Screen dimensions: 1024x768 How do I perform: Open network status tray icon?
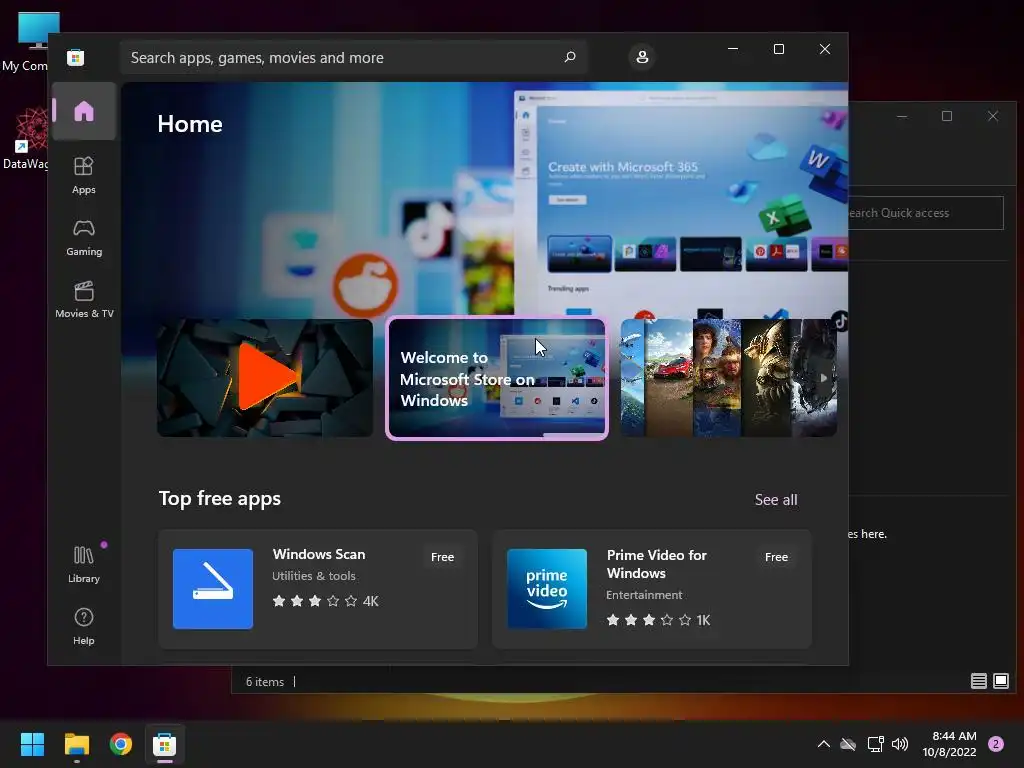click(x=875, y=744)
